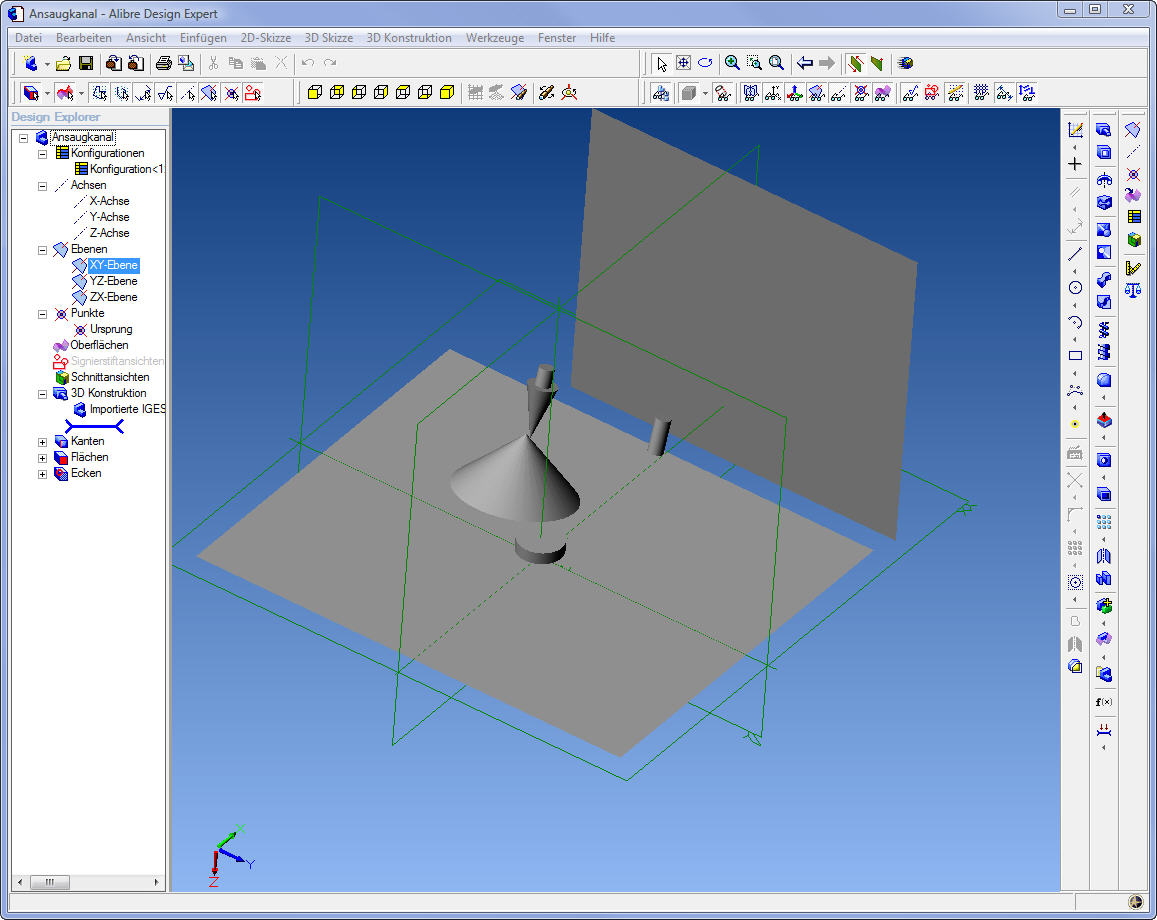Click the Equation Editor f(x) icon
This screenshot has width=1157, height=920.
pos(1104,702)
